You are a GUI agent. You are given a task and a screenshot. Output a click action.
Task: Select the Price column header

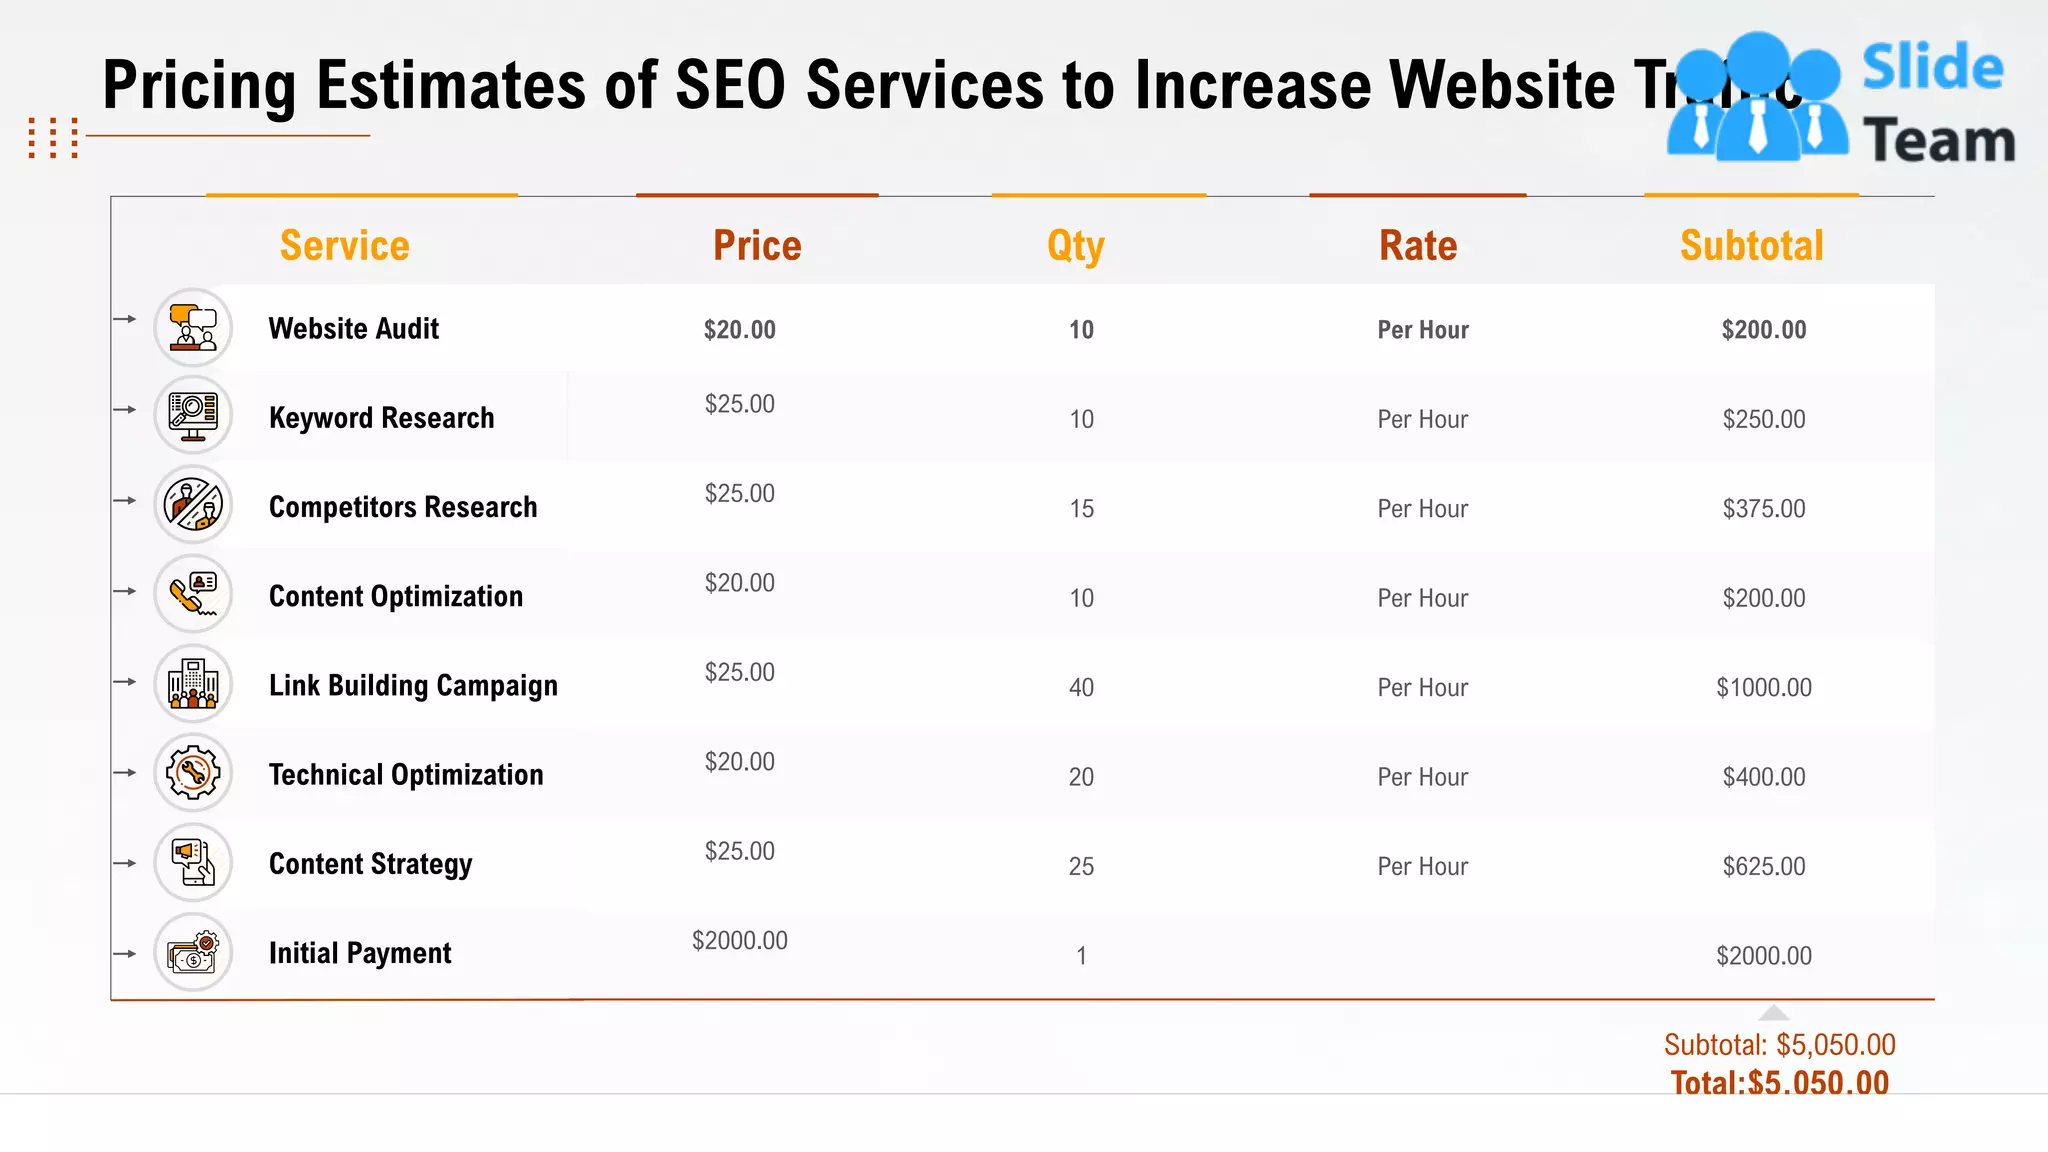(757, 246)
